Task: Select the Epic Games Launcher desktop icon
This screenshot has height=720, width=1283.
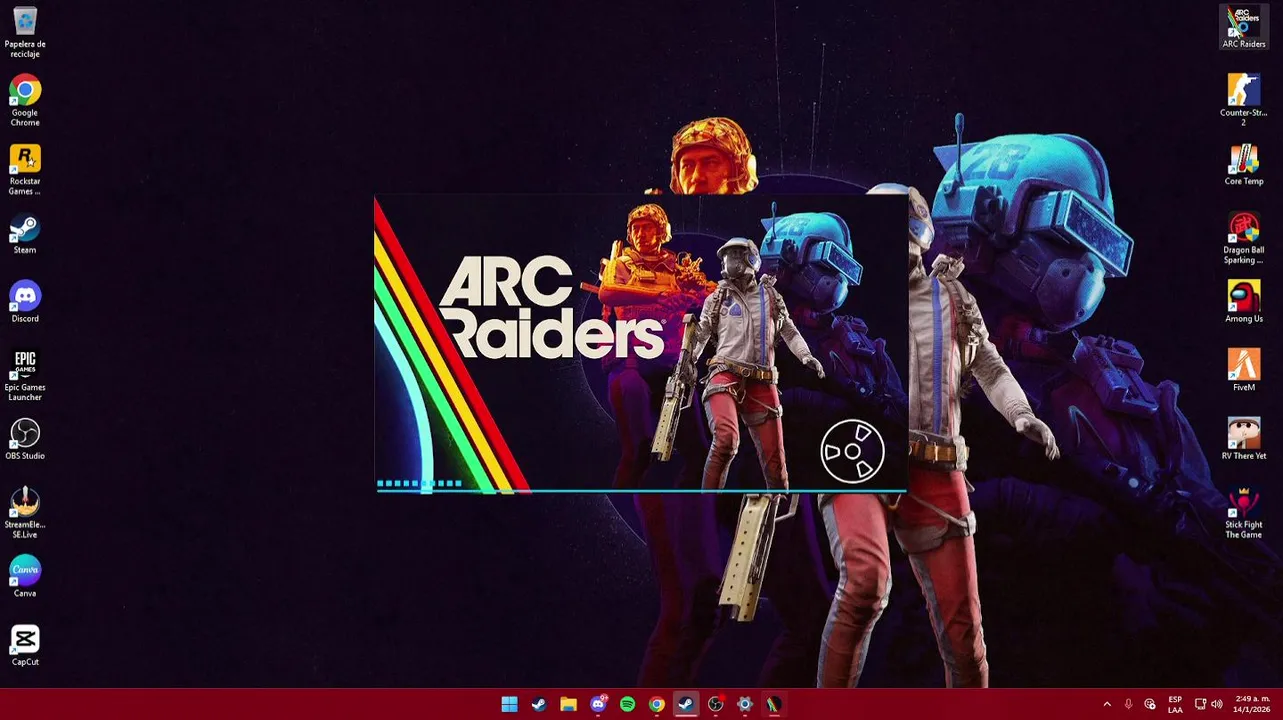Action: click(x=25, y=376)
